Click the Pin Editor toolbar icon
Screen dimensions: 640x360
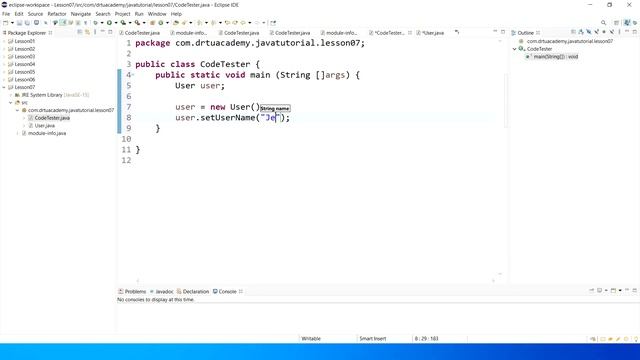273,23
